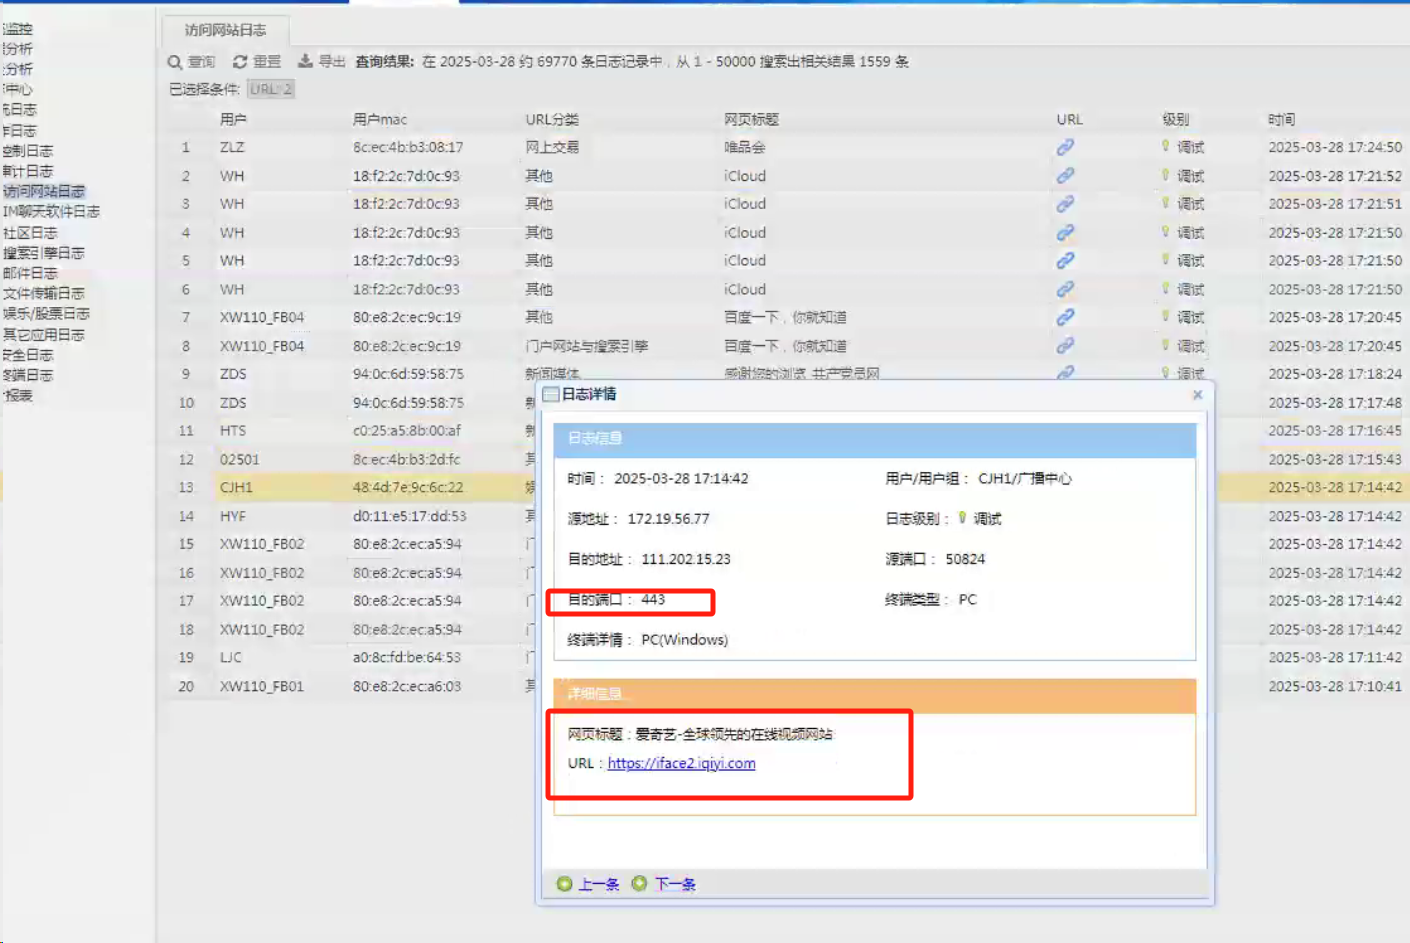This screenshot has width=1410, height=943.
Task: Click the 爱奇艺 page title text in dialog
Action: (734, 734)
